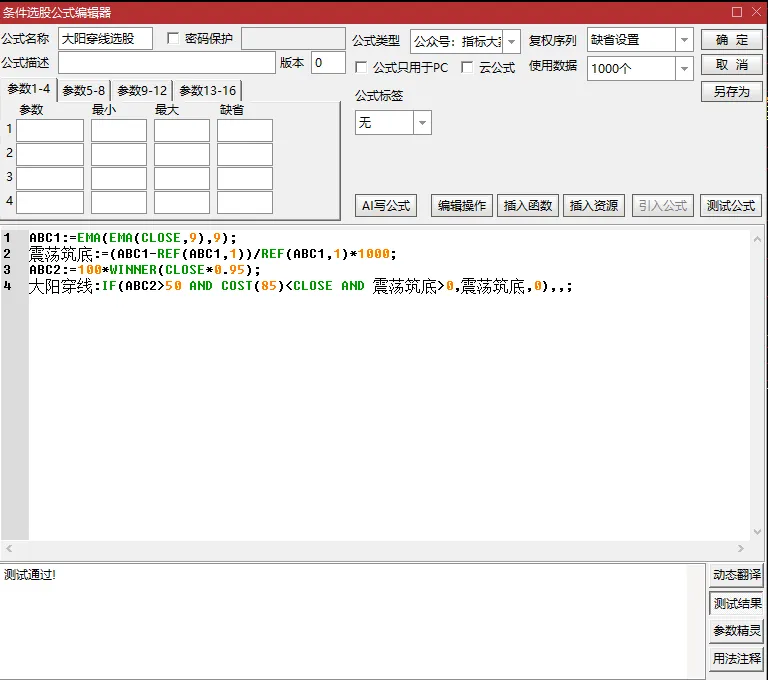The height and width of the screenshot is (680, 768).
Task: Click the 插入函数 button
Action: point(528,206)
